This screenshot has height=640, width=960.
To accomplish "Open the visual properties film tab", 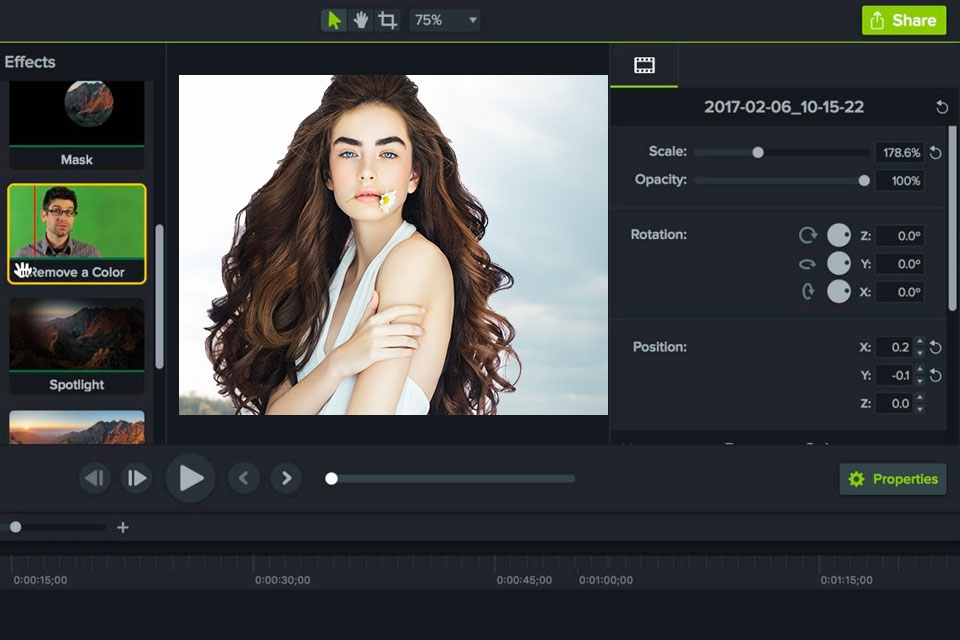I will point(644,66).
